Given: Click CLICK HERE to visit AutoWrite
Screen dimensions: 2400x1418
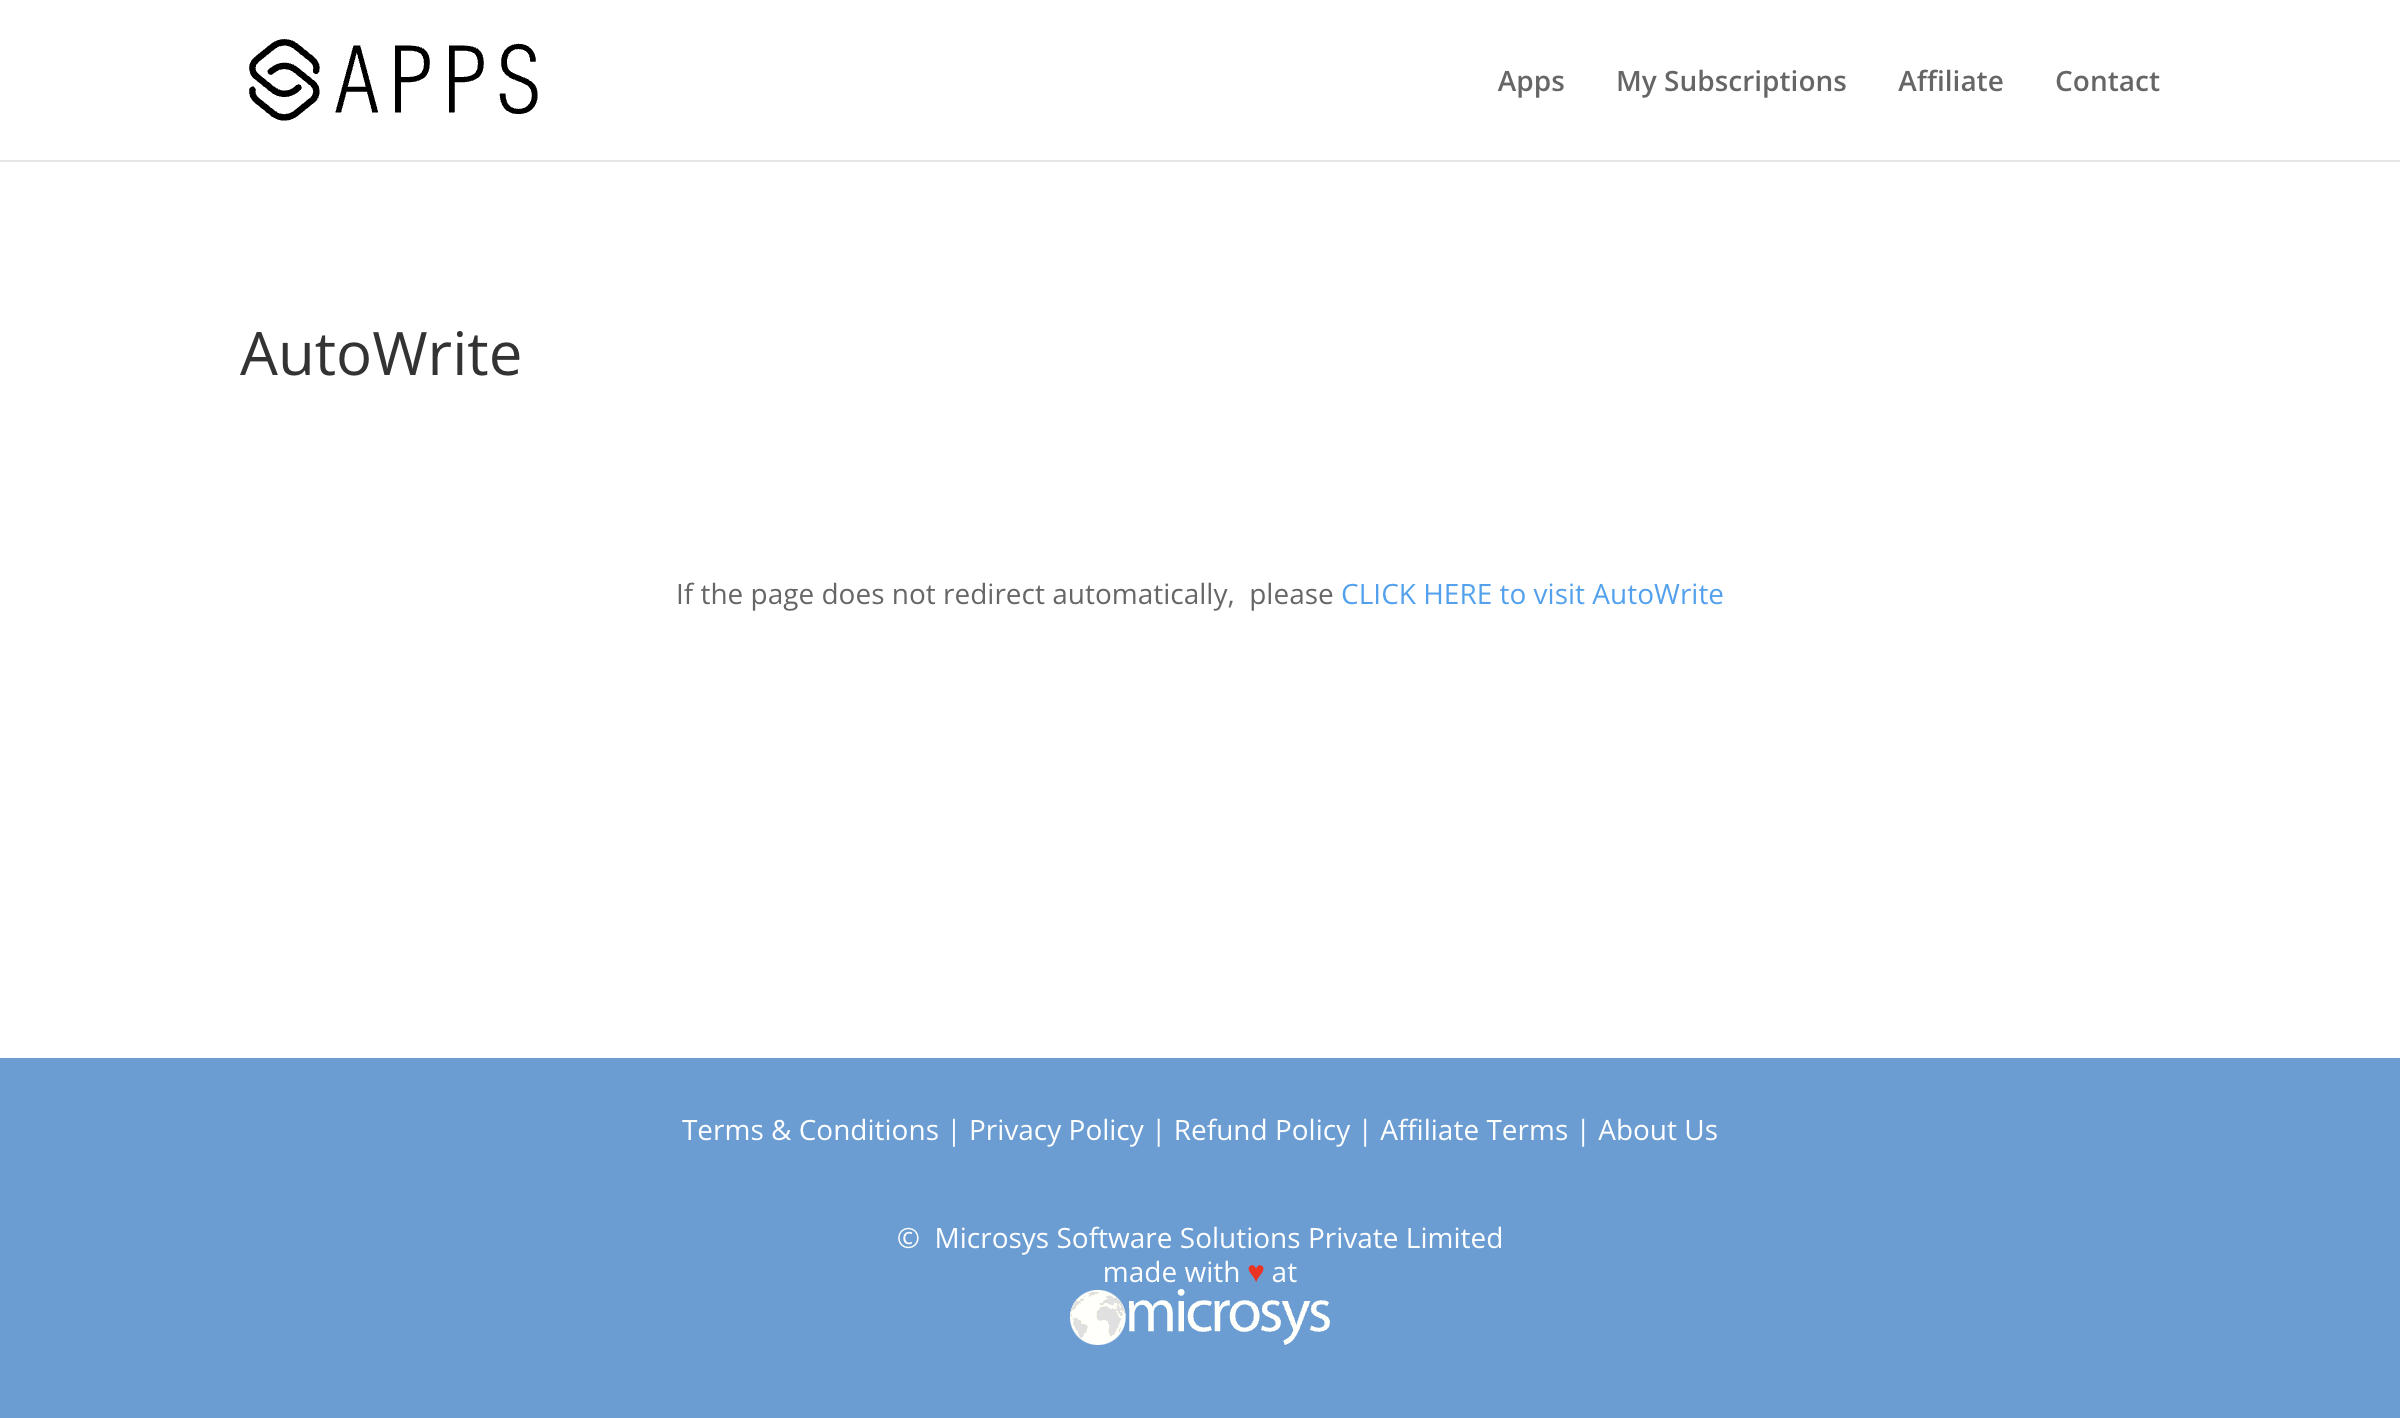Looking at the screenshot, I should point(1531,593).
